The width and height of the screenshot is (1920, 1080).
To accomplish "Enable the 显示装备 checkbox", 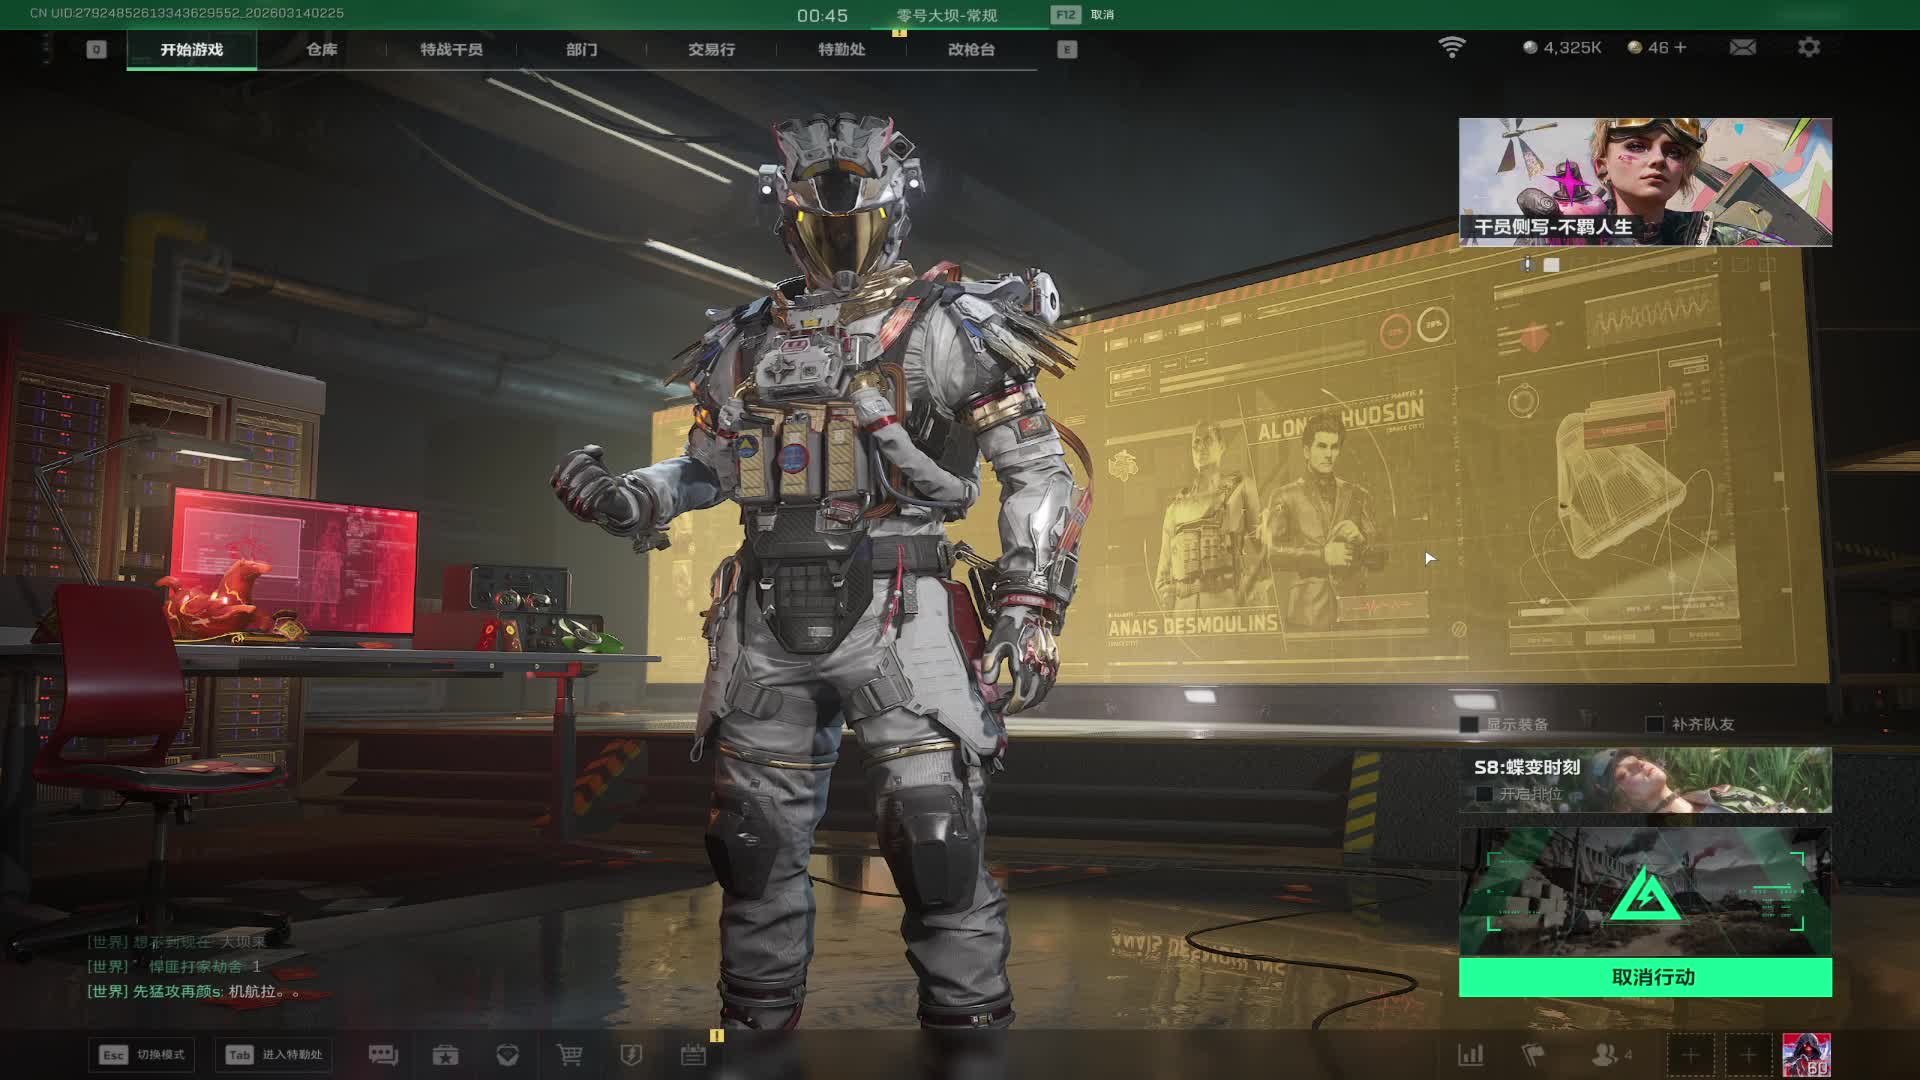I will click(1469, 724).
